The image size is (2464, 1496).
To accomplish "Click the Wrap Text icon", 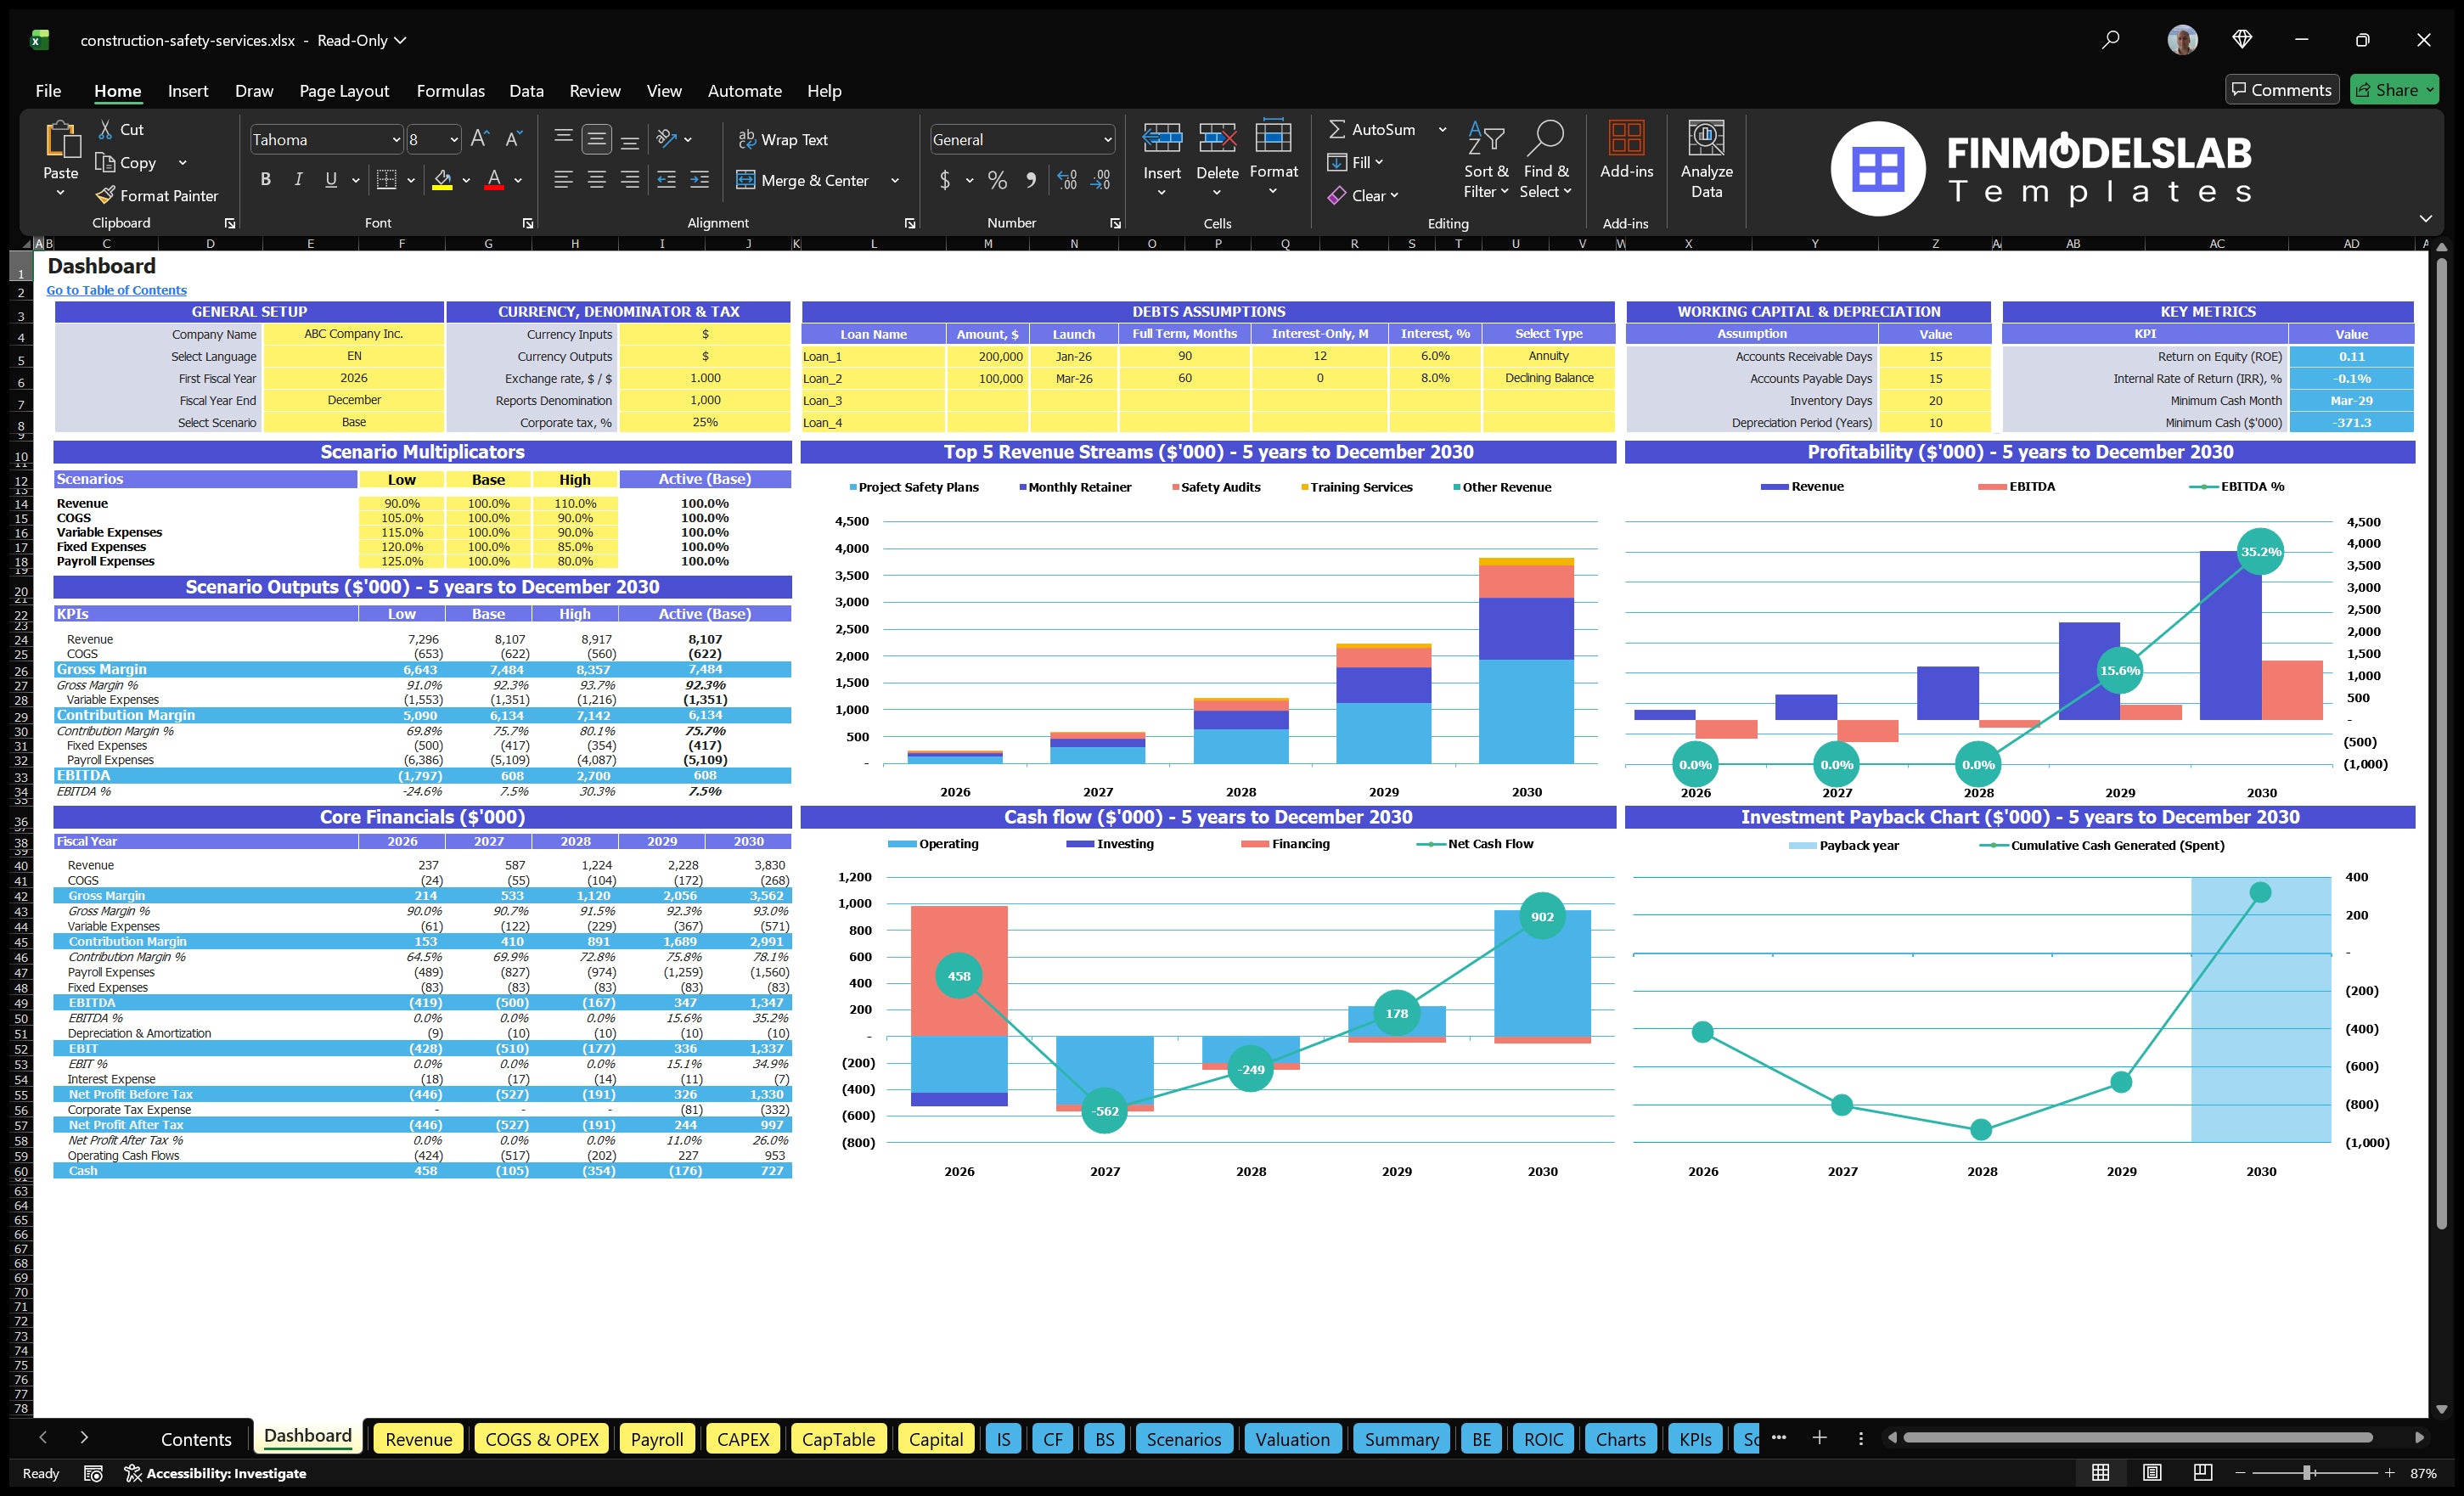I will click(x=747, y=139).
